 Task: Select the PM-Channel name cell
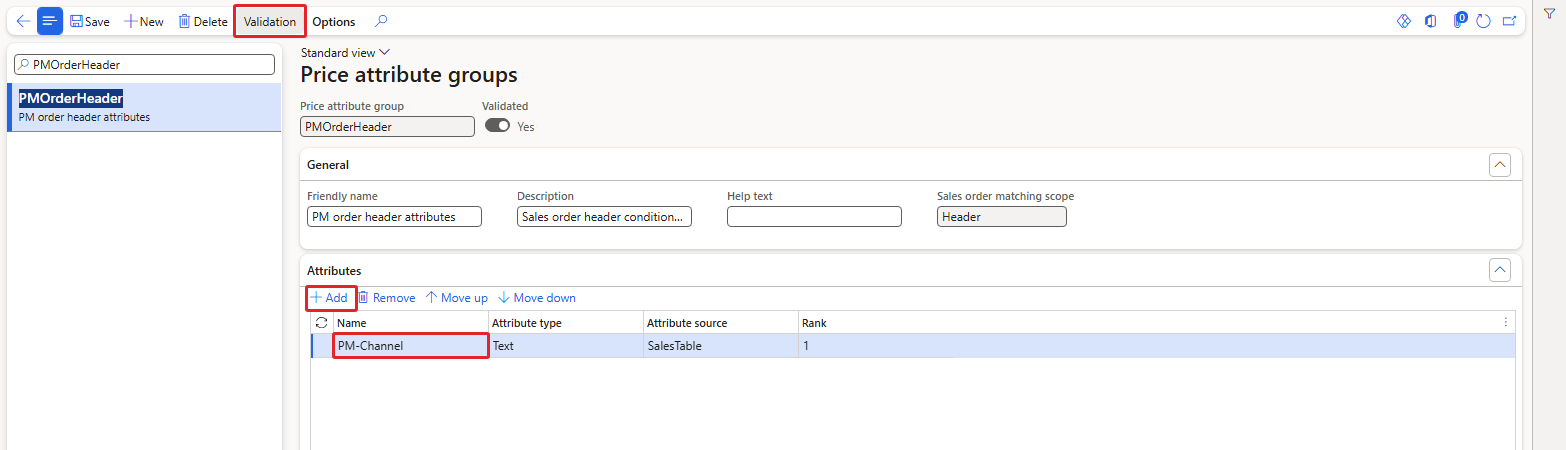click(x=410, y=346)
